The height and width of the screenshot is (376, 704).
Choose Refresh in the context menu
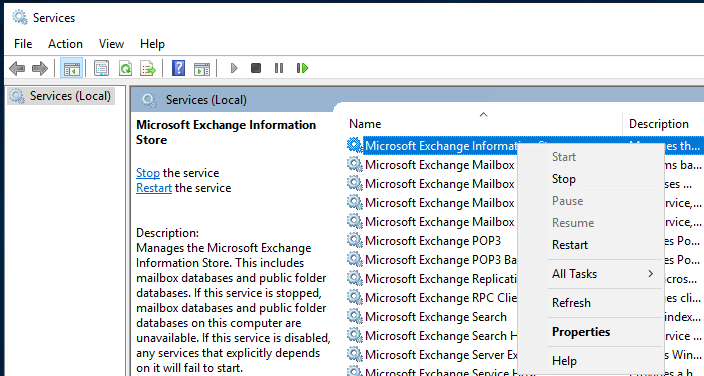tap(590, 303)
